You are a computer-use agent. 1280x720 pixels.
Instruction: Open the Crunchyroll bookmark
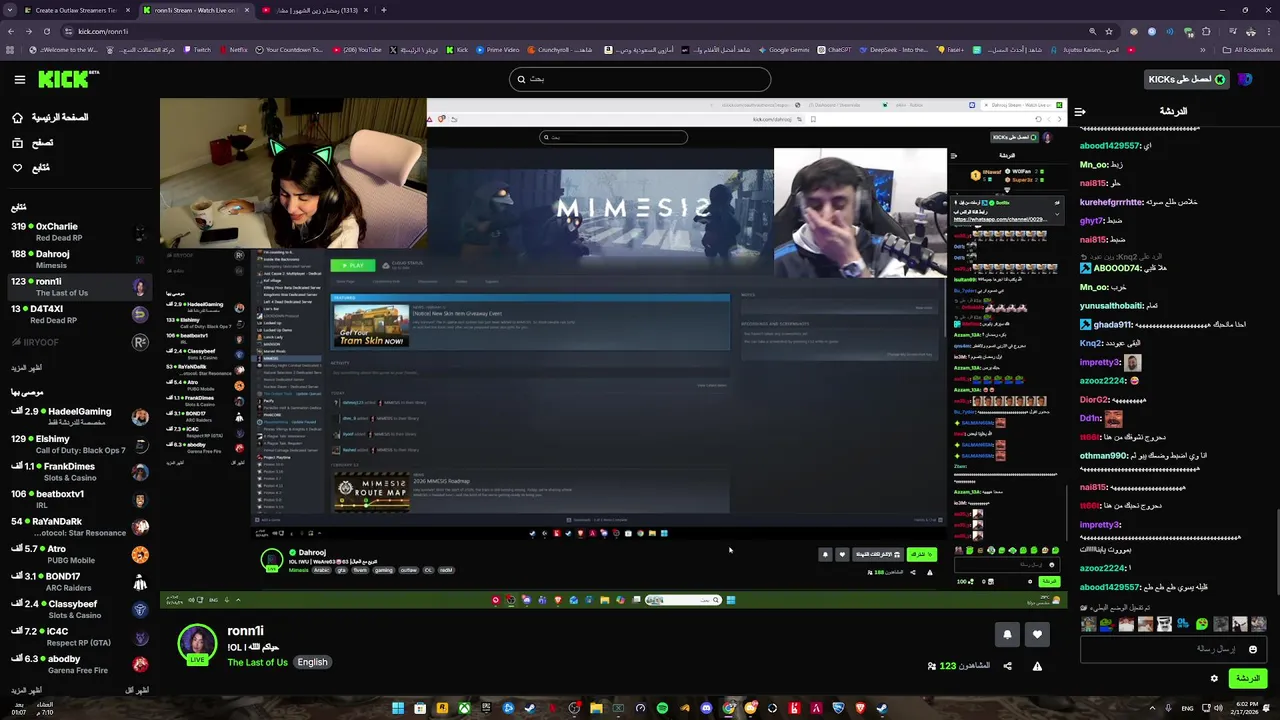[559, 50]
